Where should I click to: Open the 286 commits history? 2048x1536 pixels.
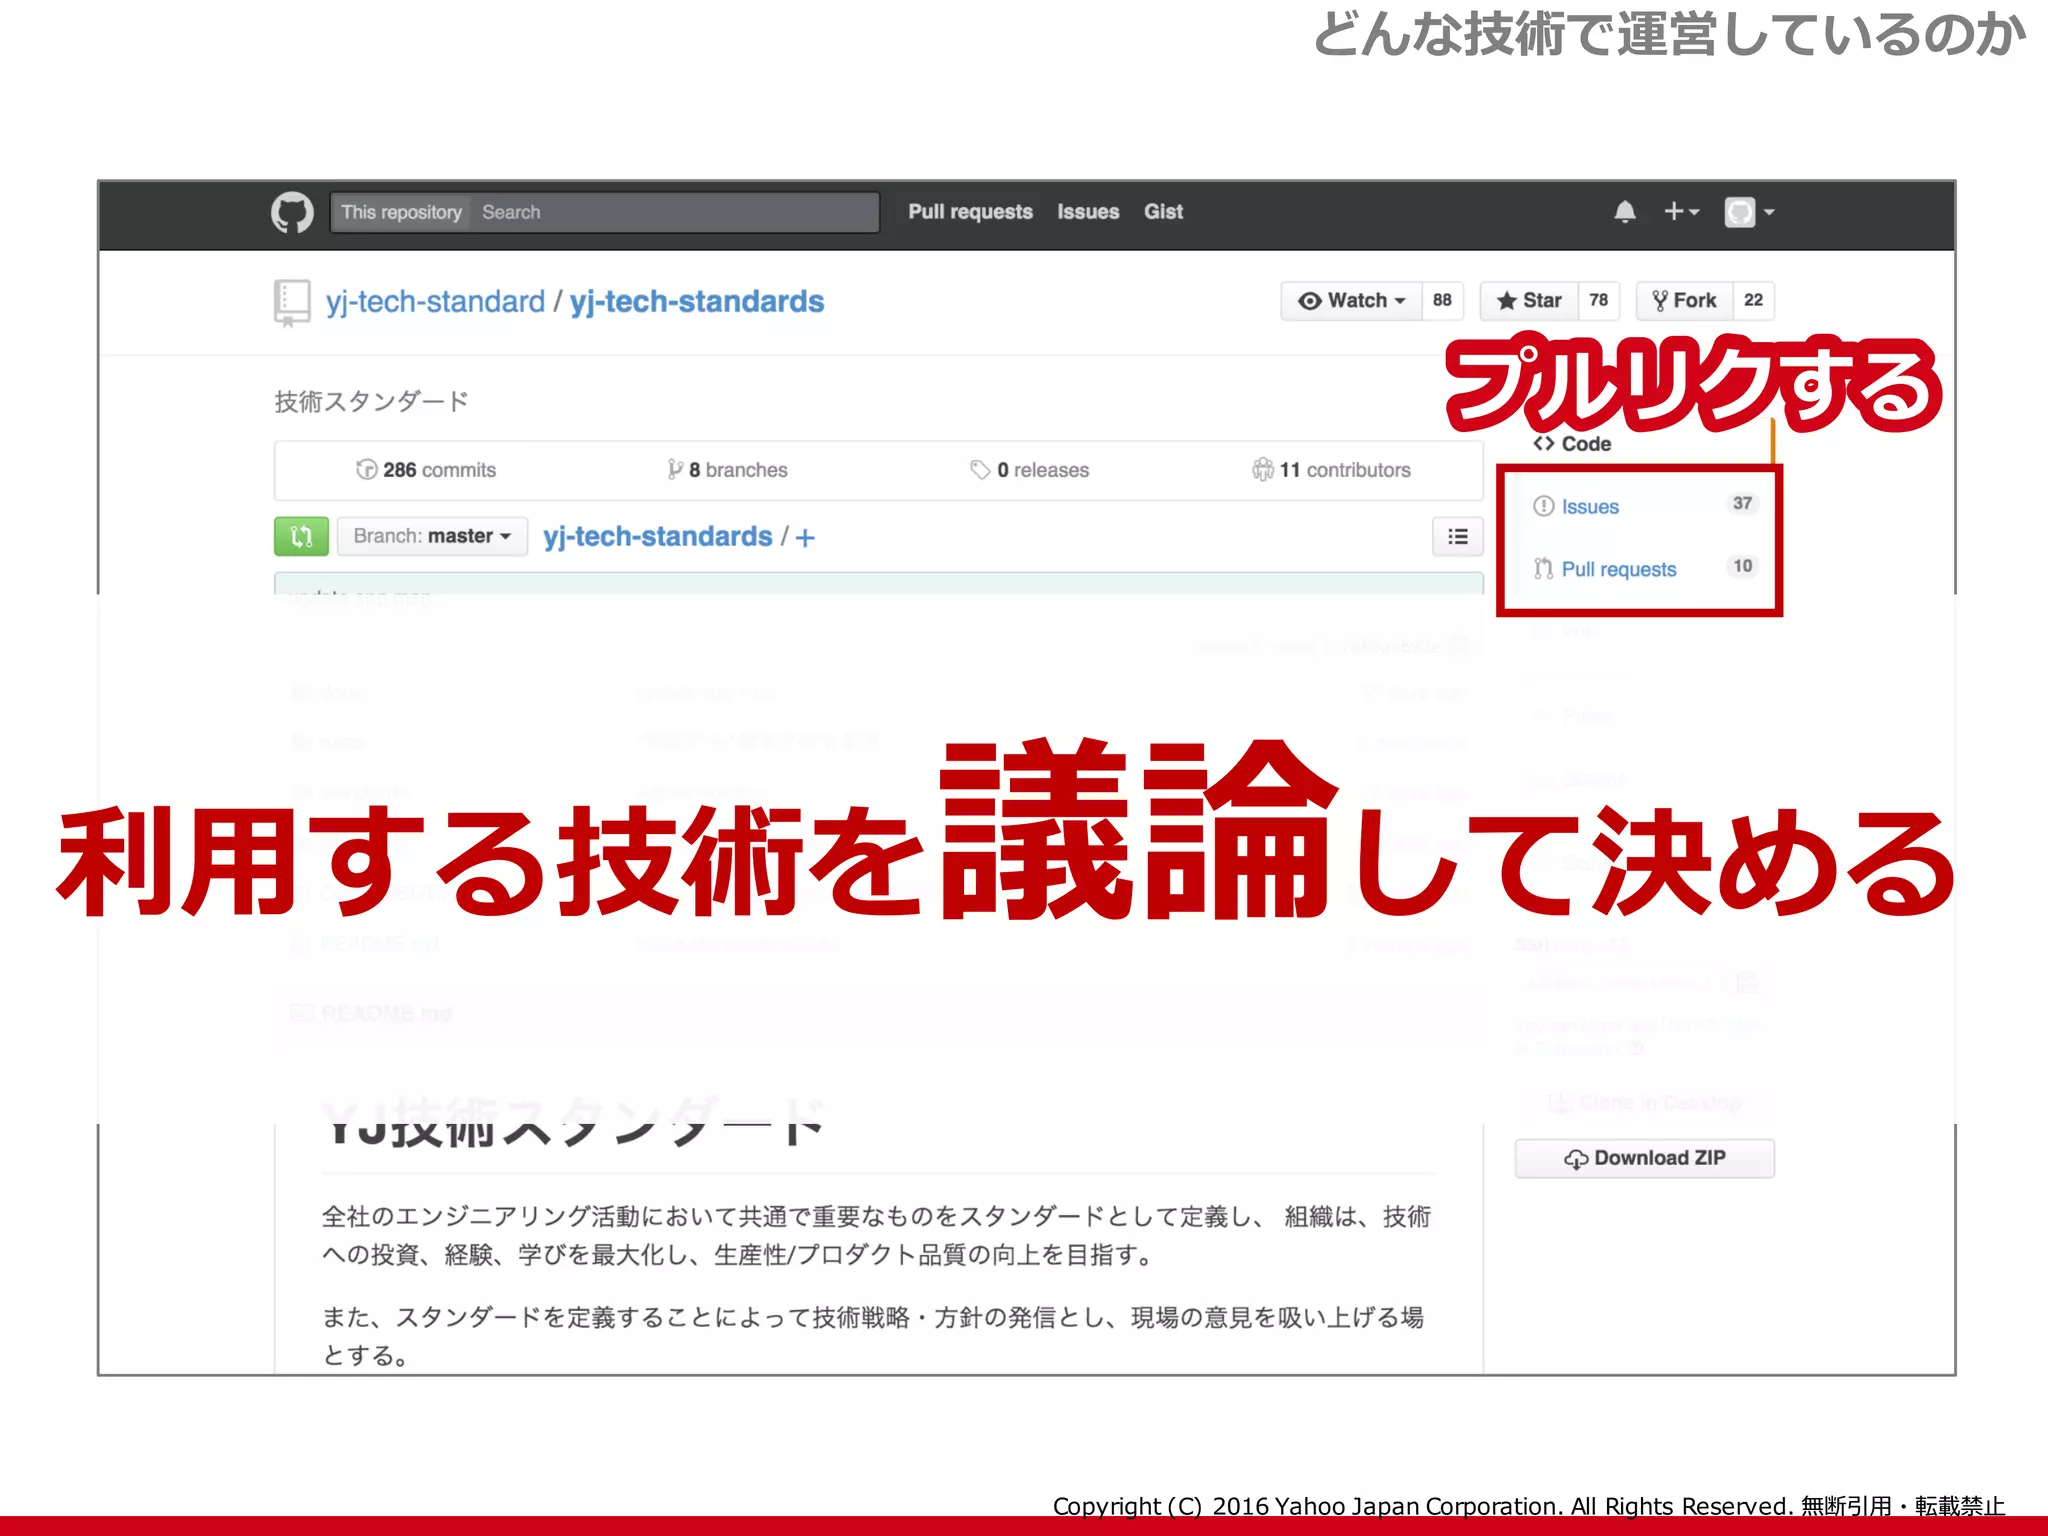click(426, 470)
